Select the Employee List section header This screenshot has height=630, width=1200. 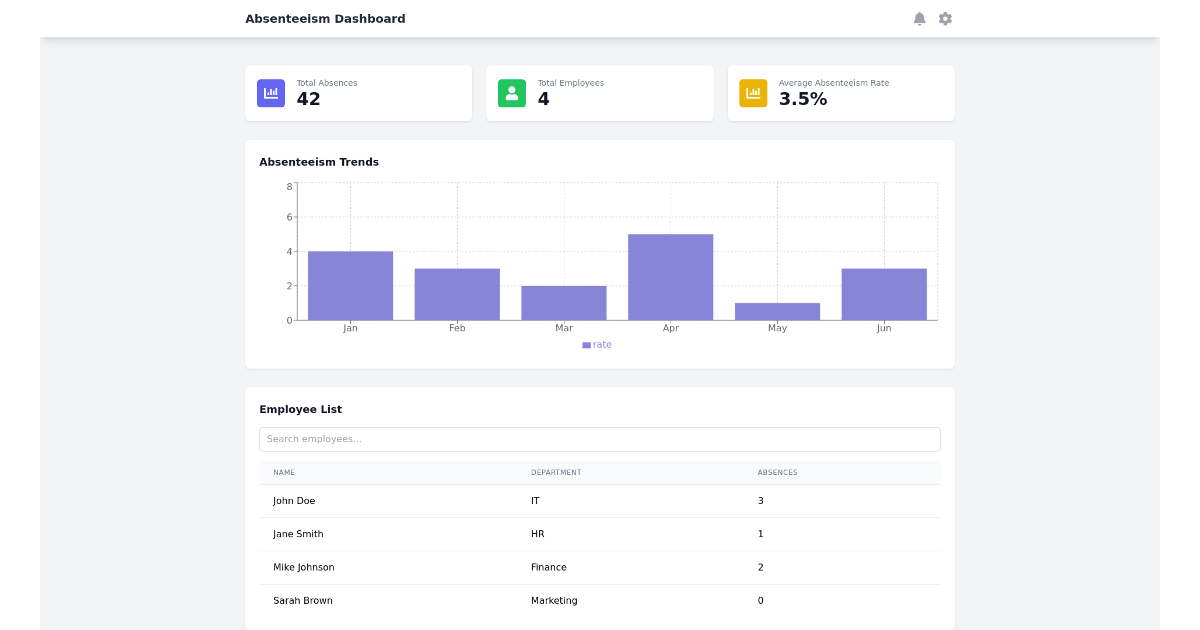[301, 409]
